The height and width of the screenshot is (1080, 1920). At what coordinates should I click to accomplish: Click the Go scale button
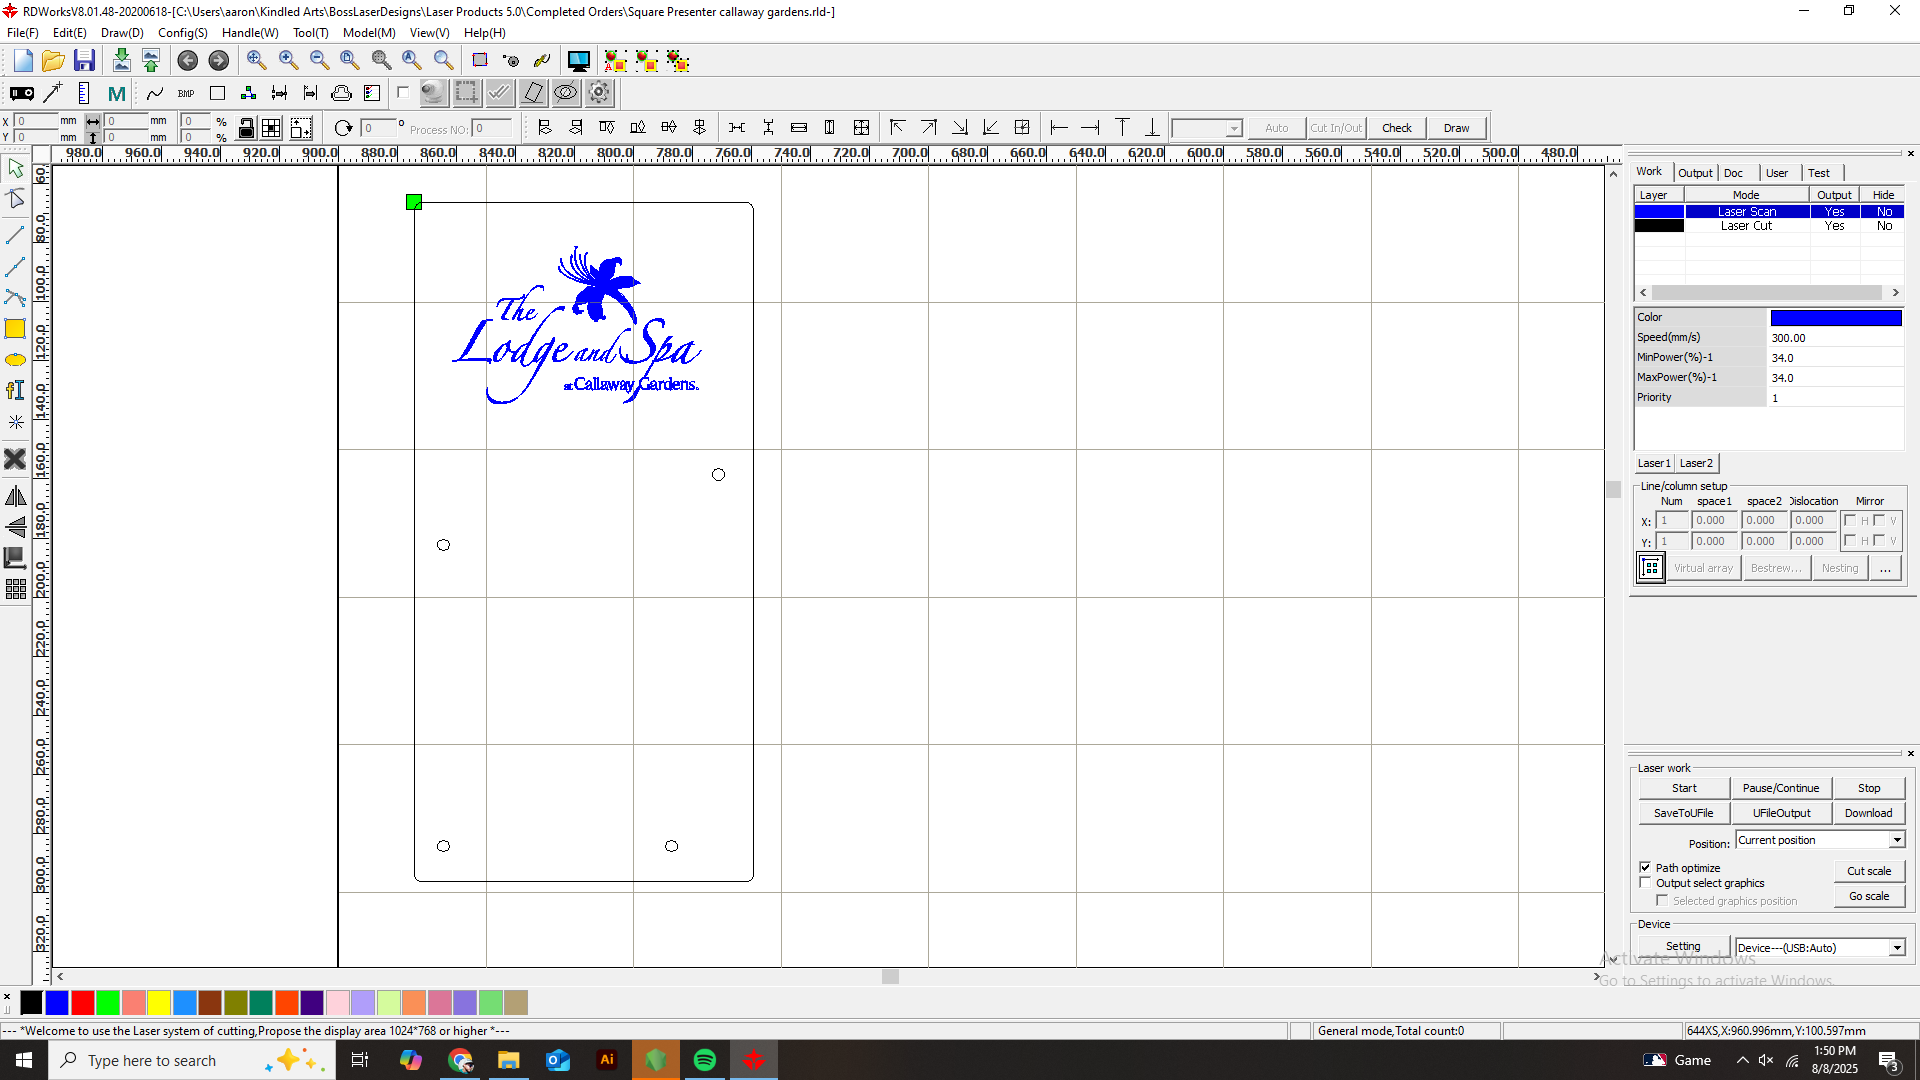(x=1869, y=896)
